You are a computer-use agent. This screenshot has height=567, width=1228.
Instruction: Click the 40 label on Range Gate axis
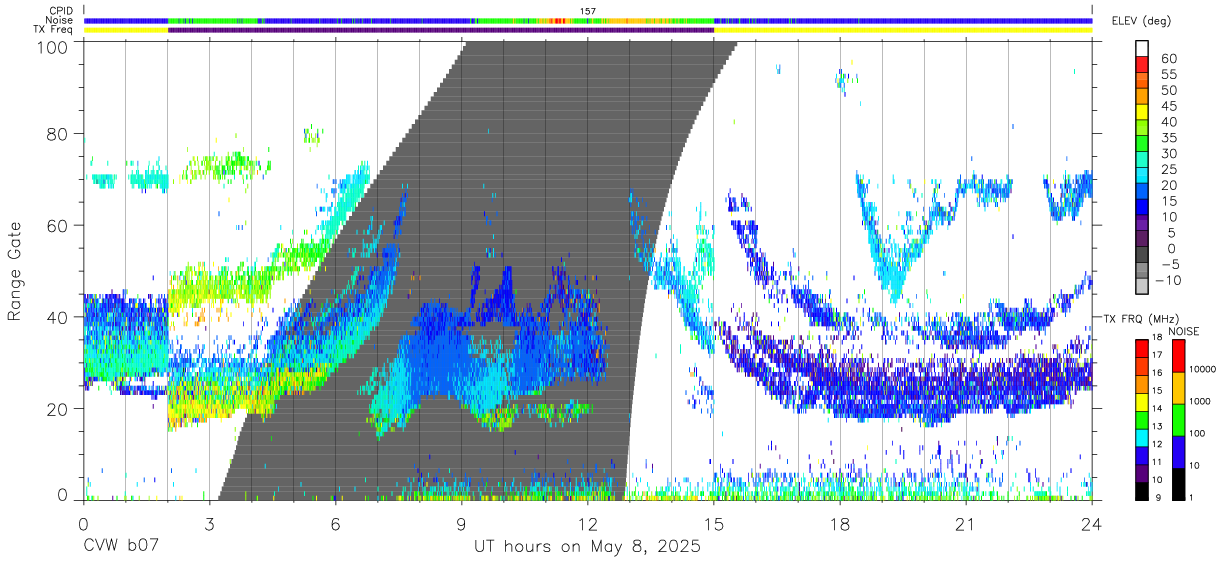pos(59,317)
